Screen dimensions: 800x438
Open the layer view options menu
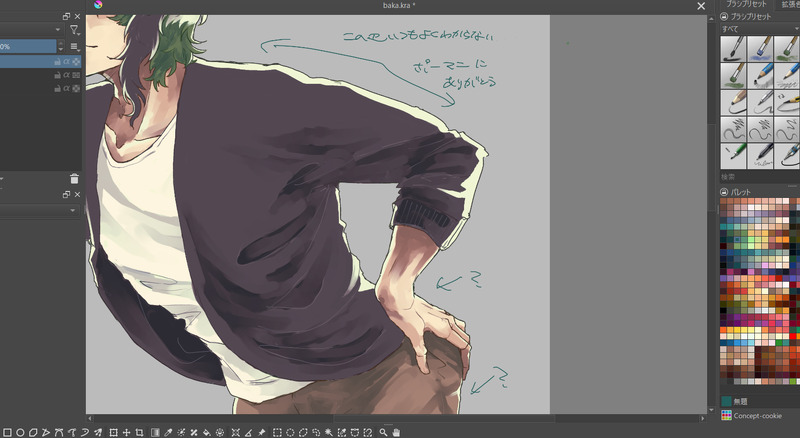coord(74,47)
